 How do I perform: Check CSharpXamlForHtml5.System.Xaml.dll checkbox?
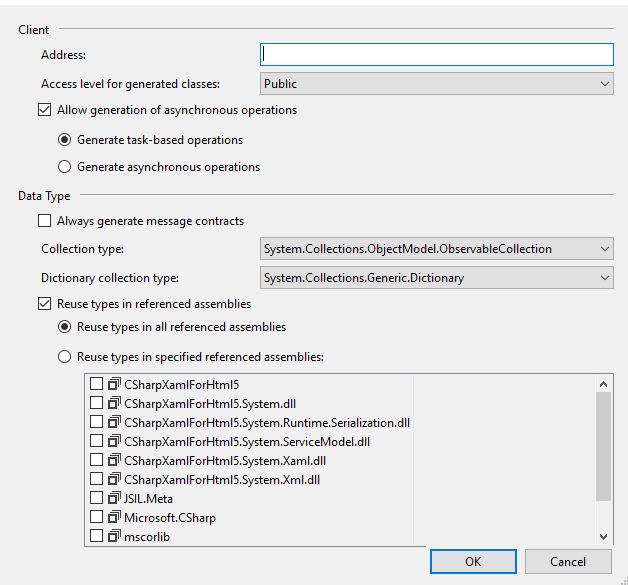[x=97, y=460]
